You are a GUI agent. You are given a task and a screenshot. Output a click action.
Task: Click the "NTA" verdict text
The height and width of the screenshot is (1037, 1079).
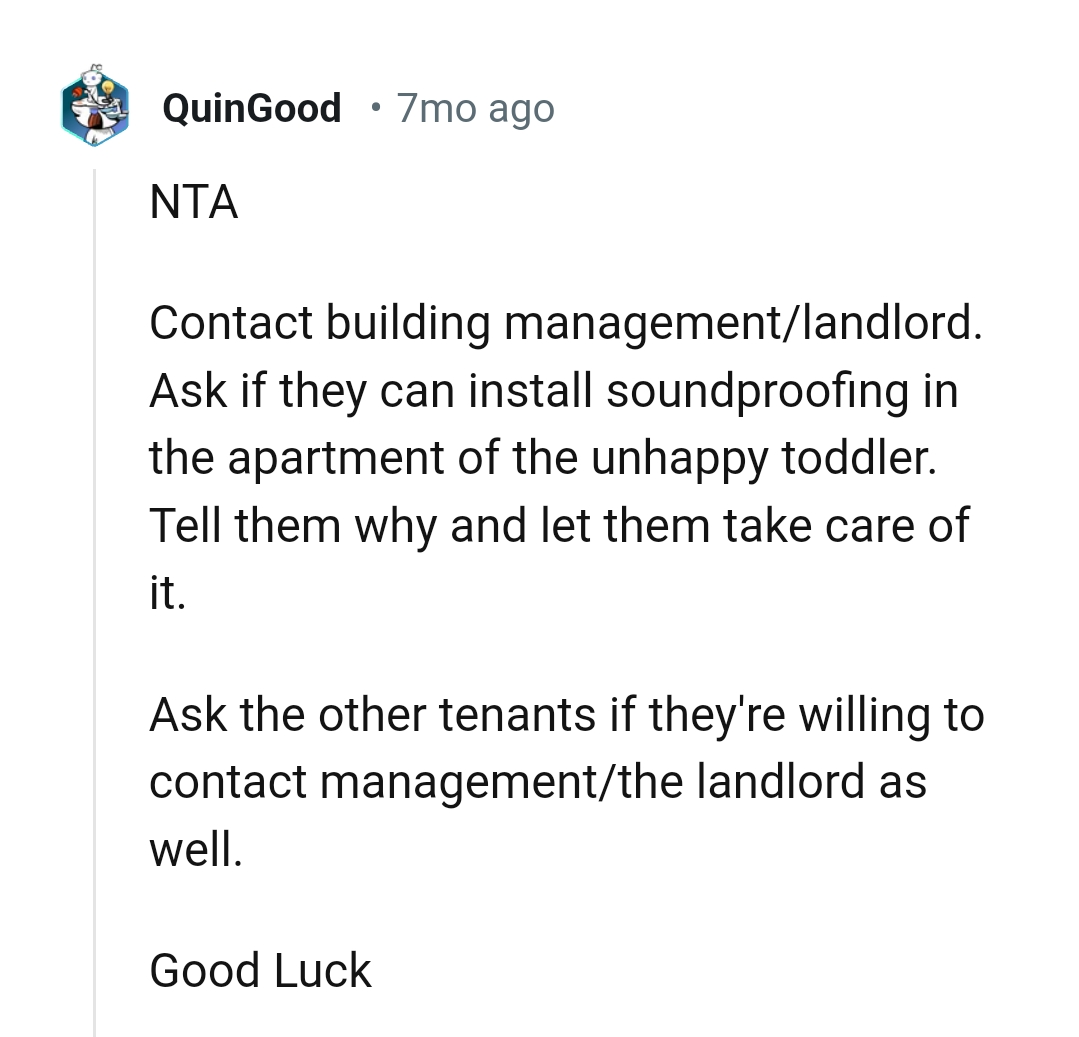pos(194,204)
